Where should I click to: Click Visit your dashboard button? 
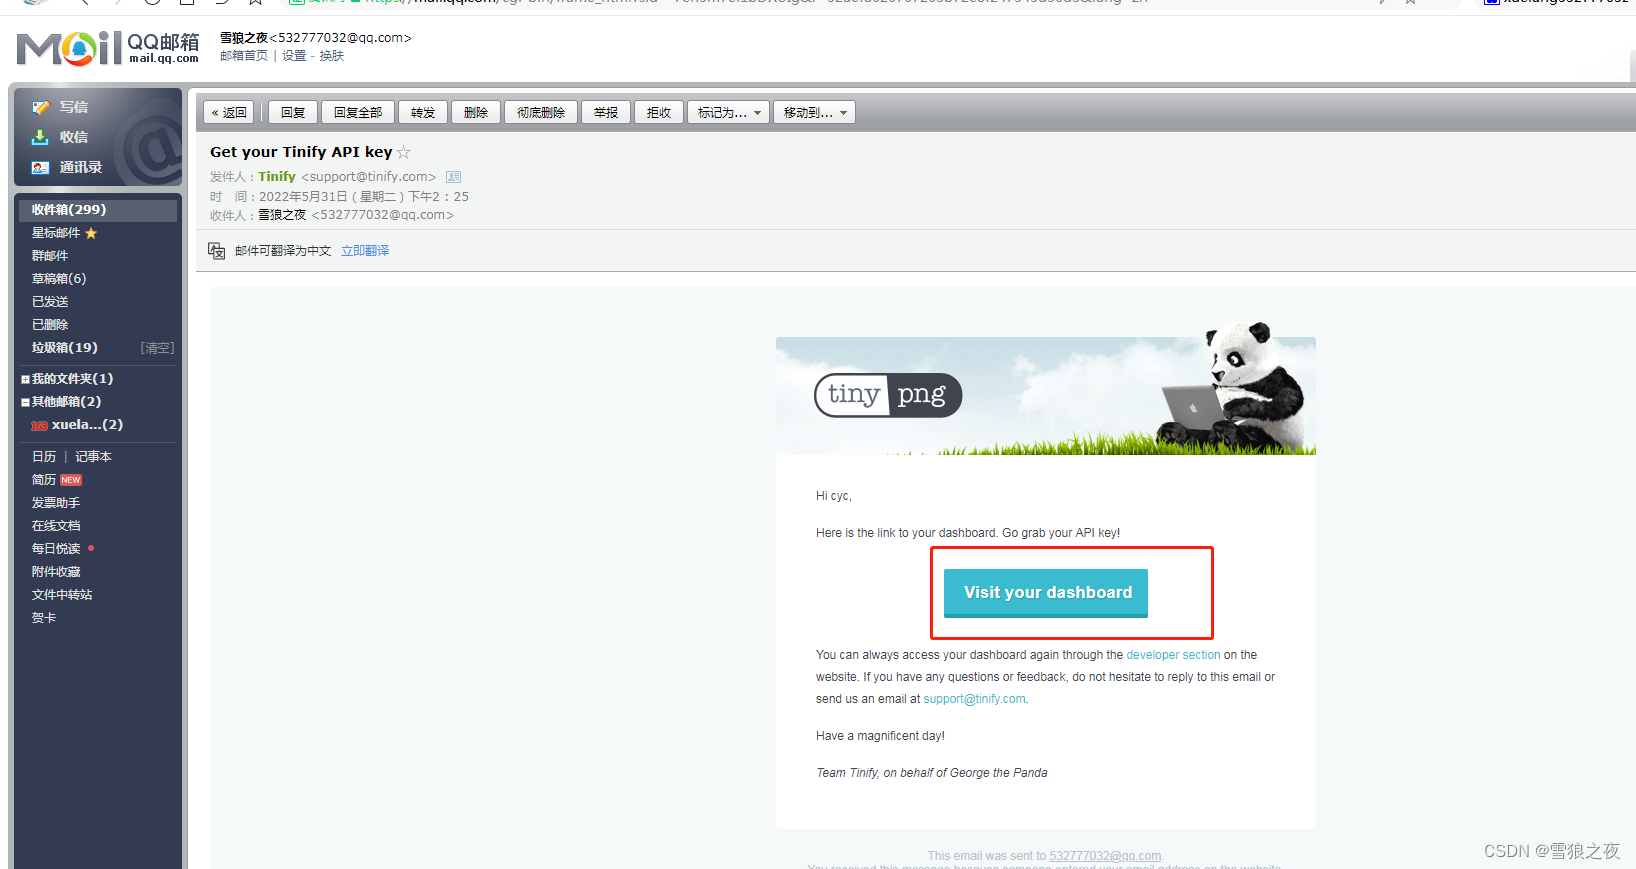[1046, 593]
